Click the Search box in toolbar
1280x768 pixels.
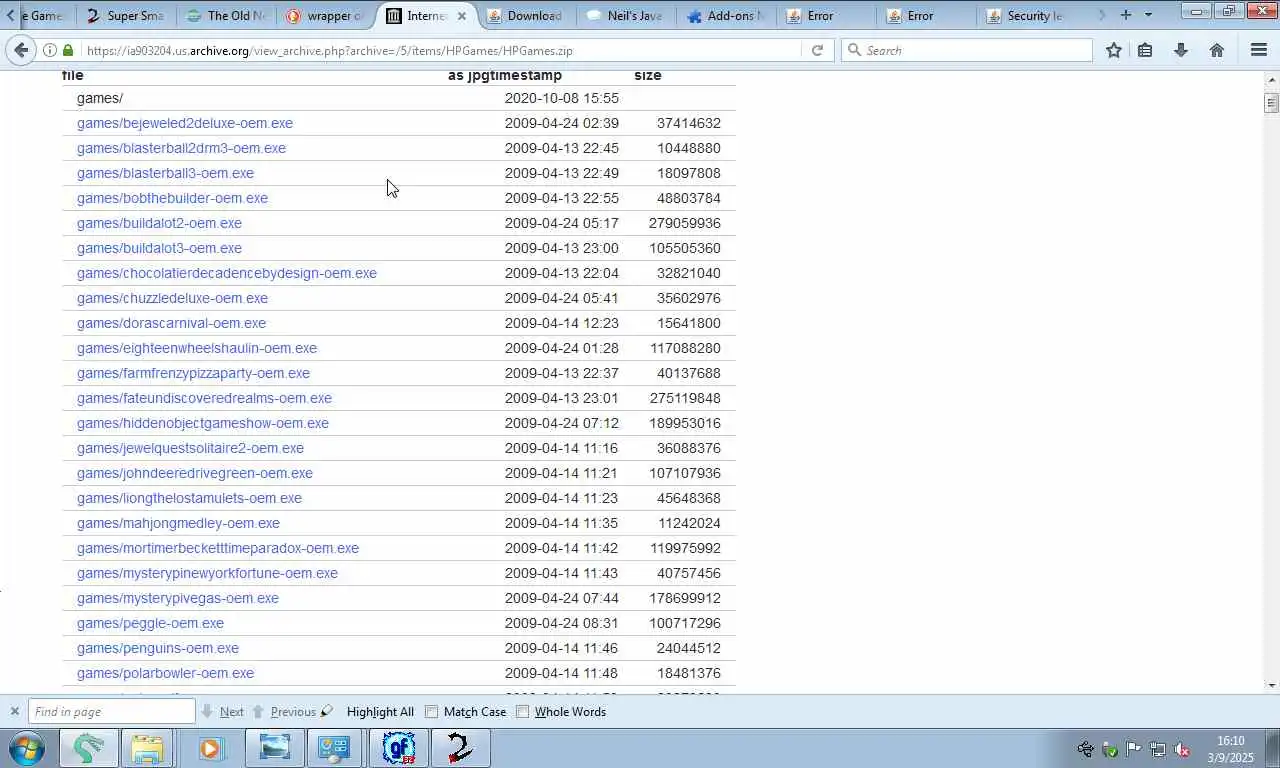point(967,50)
